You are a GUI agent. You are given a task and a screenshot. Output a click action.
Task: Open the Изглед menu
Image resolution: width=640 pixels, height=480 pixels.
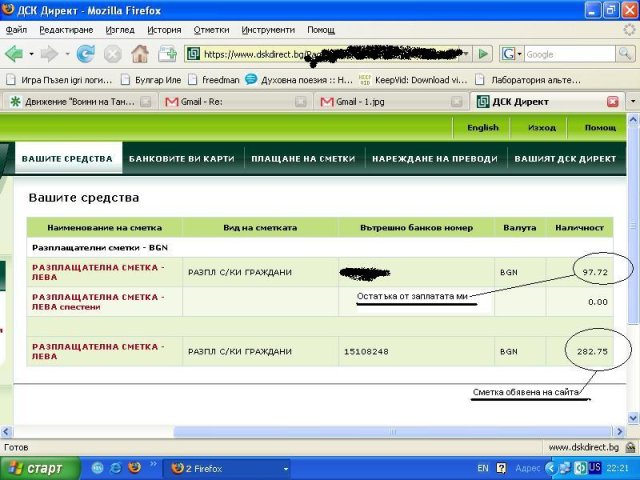click(120, 30)
